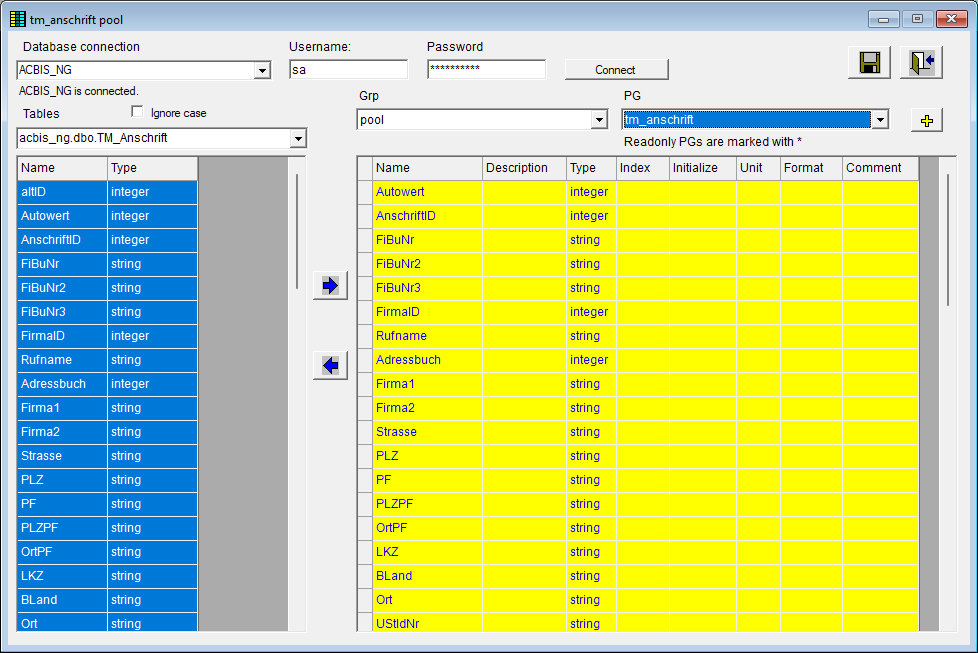Open the Database connection dropdown
978x653 pixels.
point(262,70)
